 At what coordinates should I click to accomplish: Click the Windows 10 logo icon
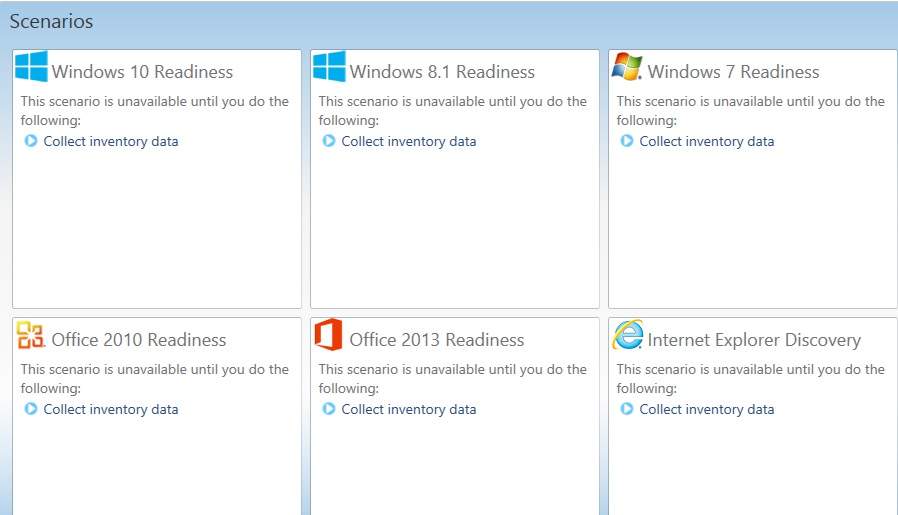[31, 67]
